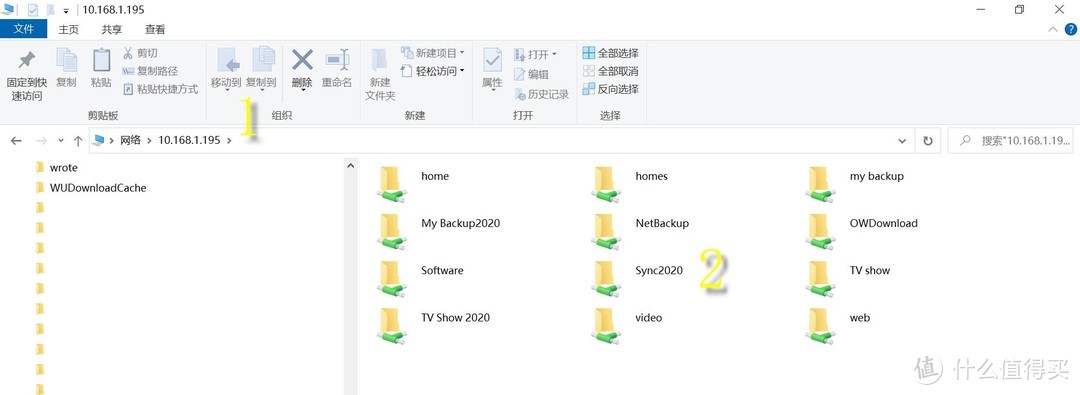Go up one level with the Up arrow

pyautogui.click(x=78, y=141)
